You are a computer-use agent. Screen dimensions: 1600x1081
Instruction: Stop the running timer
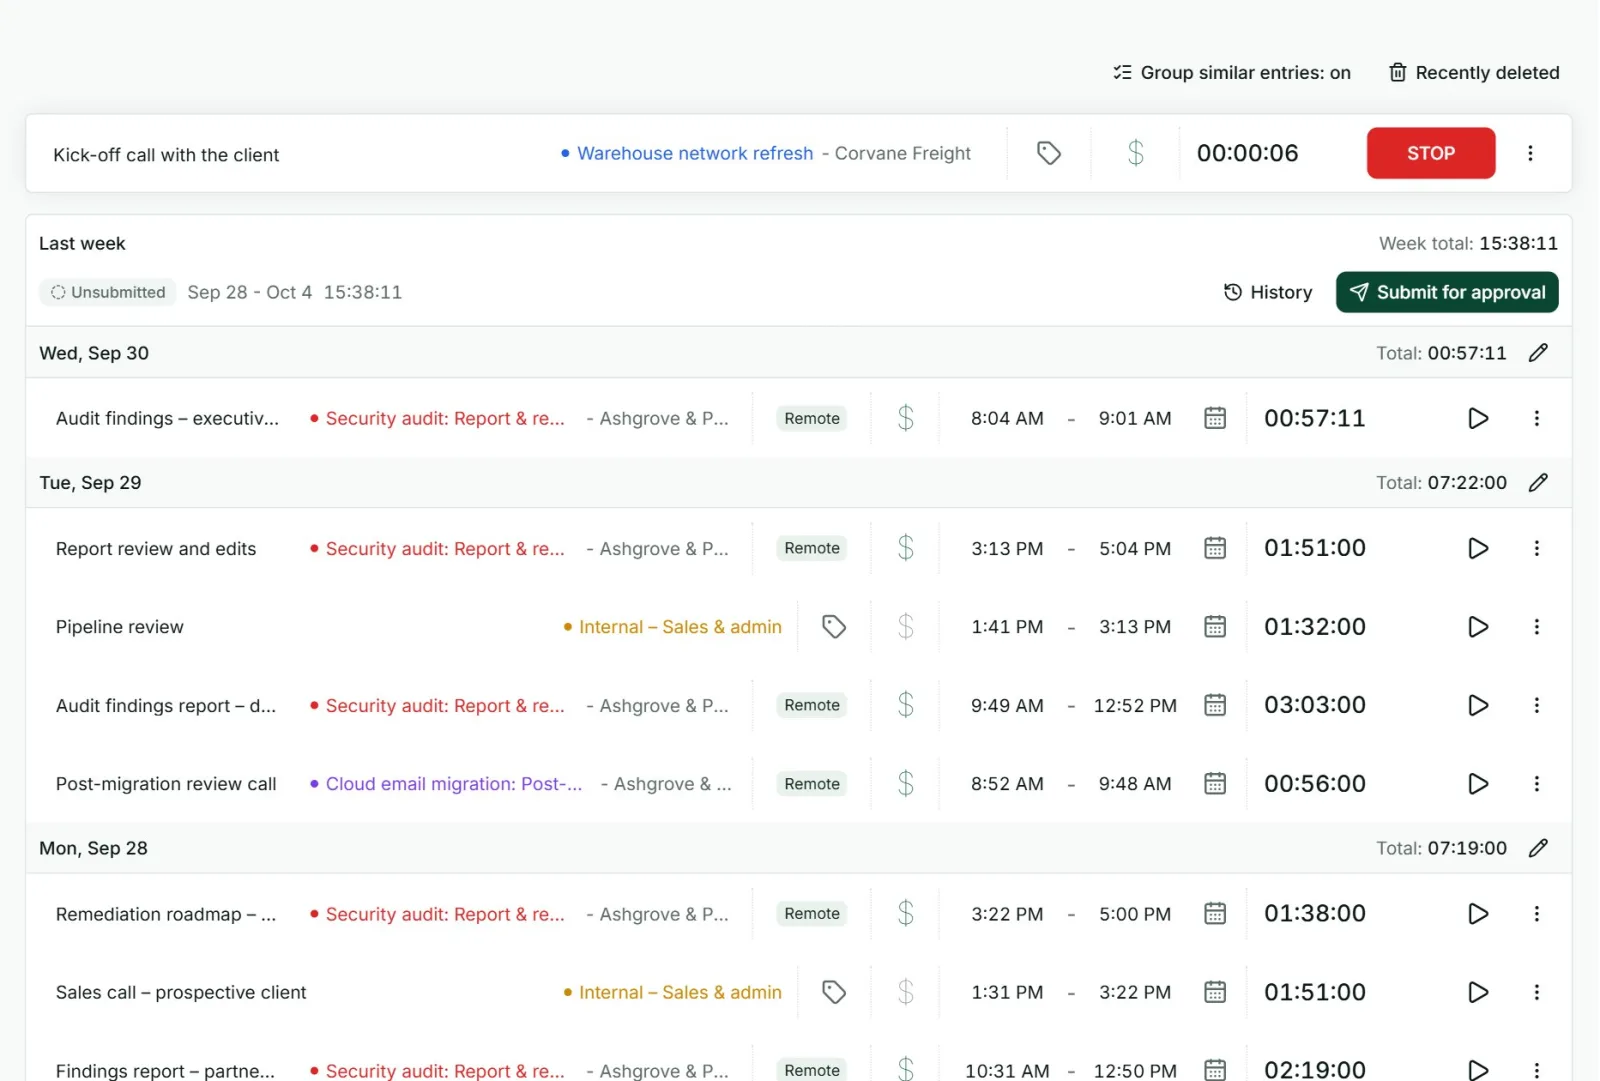click(1430, 153)
